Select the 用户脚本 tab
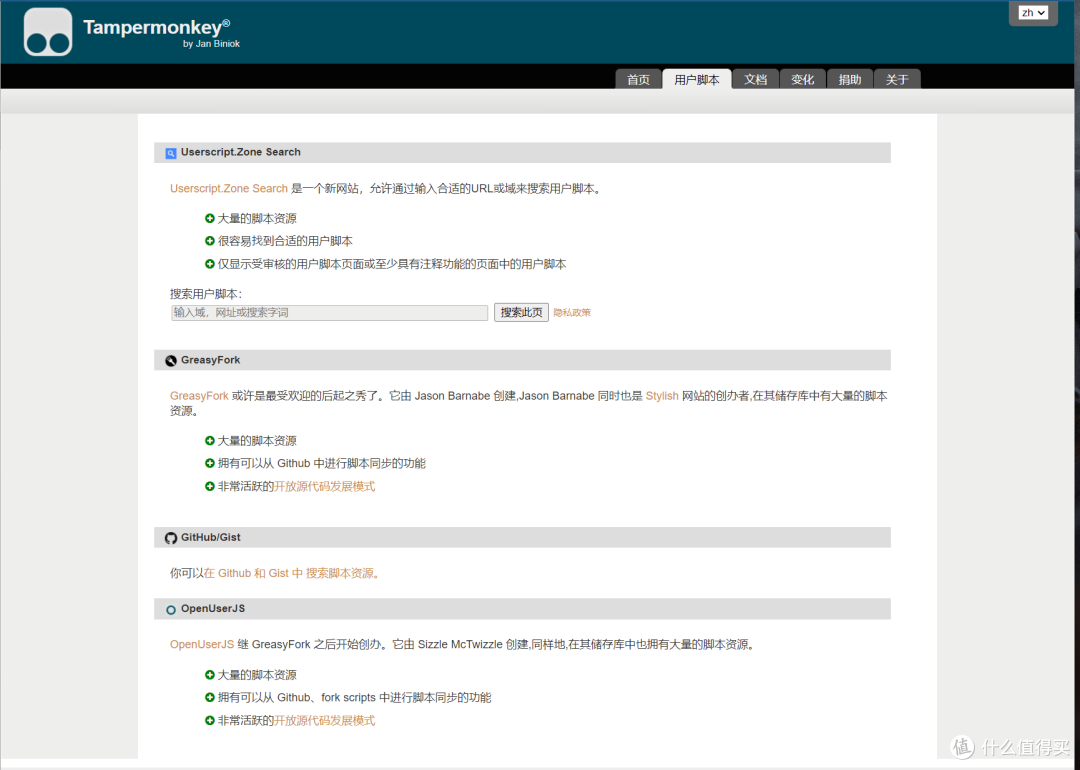 click(696, 80)
